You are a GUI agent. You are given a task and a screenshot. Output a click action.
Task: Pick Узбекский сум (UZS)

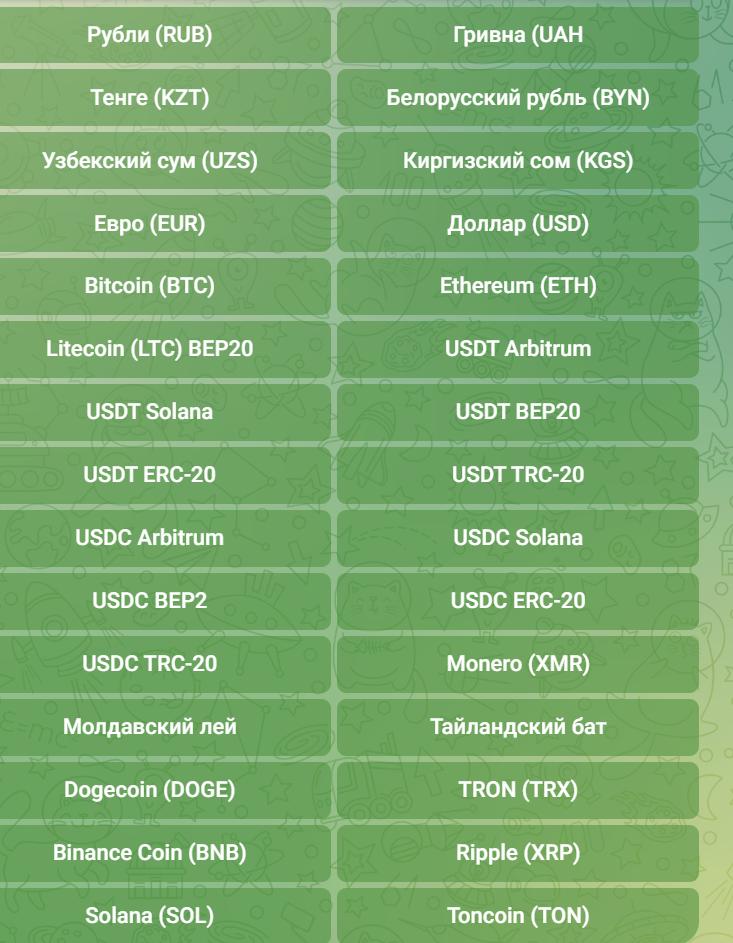[x=150, y=161]
